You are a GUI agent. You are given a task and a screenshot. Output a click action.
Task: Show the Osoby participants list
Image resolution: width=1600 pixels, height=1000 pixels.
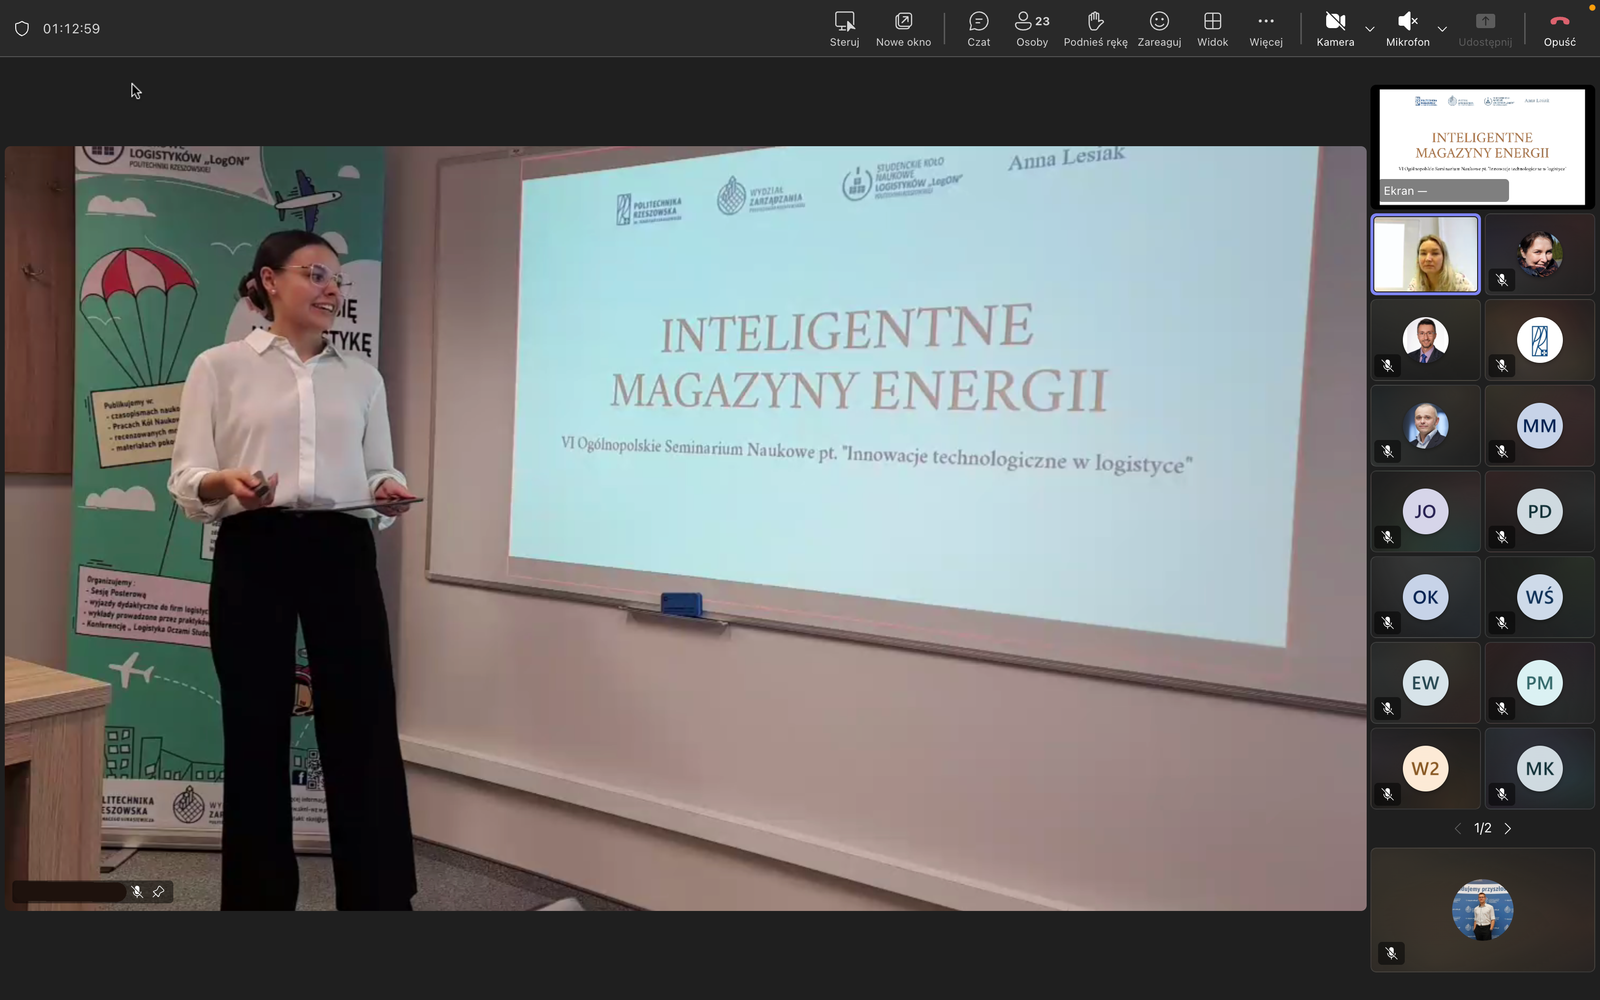tap(1032, 29)
